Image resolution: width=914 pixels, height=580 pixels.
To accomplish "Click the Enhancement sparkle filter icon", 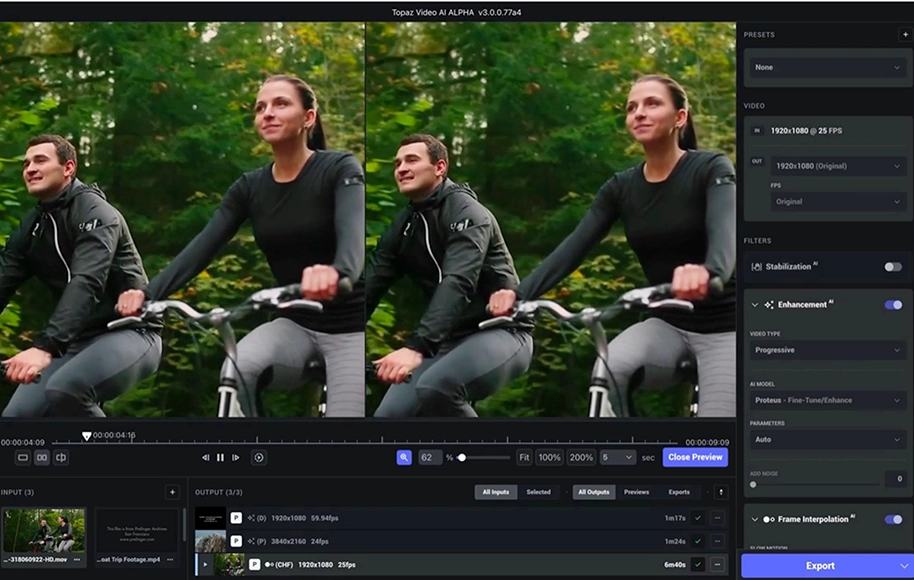I will [770, 305].
